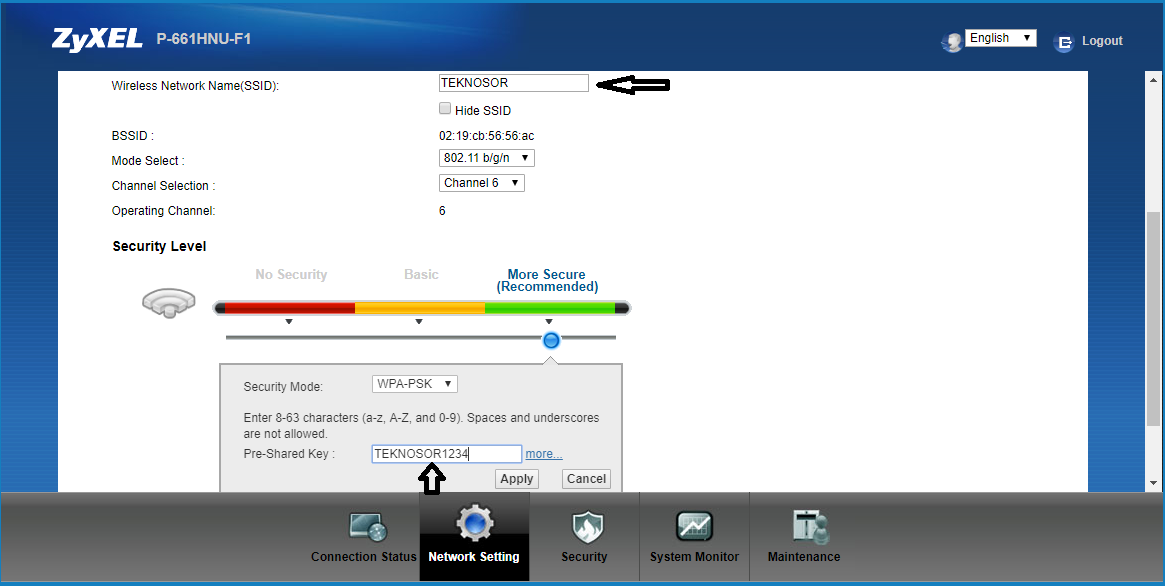Image resolution: width=1165 pixels, height=586 pixels.
Task: Click the Security Level heading
Action: pyautogui.click(x=159, y=247)
